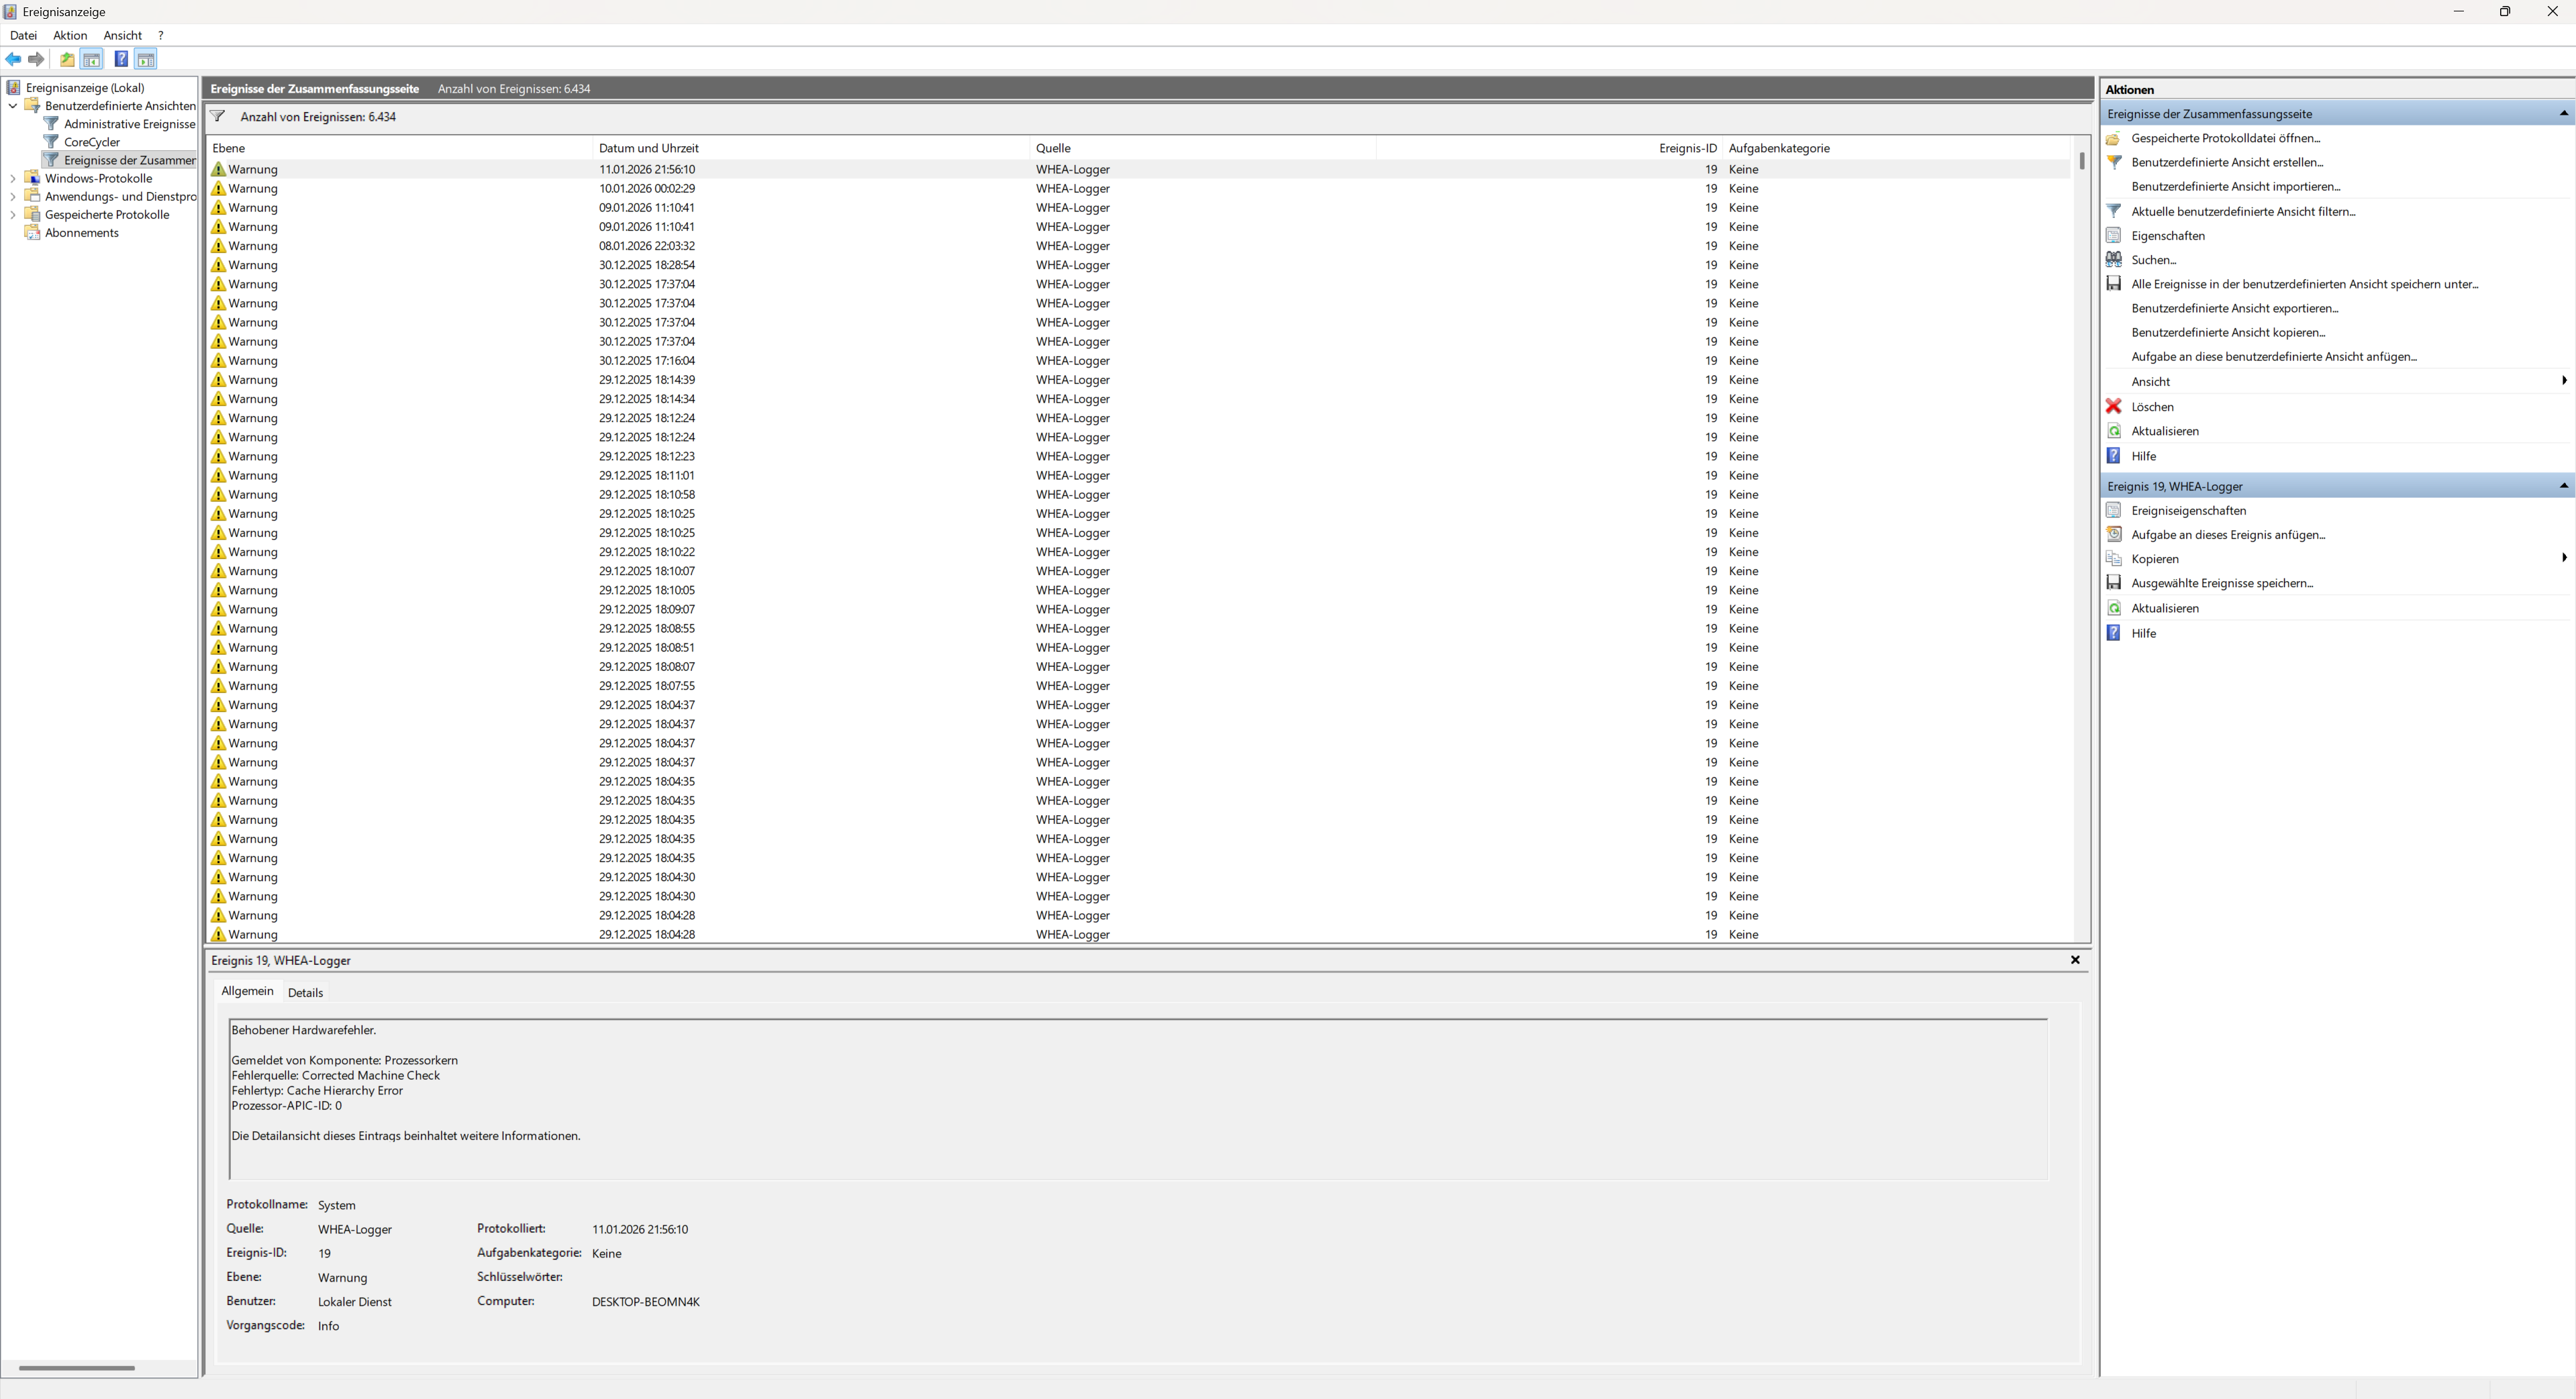2576x1399 pixels.
Task: Expand the Windows-Protokolle tree node
Action: coord(13,179)
